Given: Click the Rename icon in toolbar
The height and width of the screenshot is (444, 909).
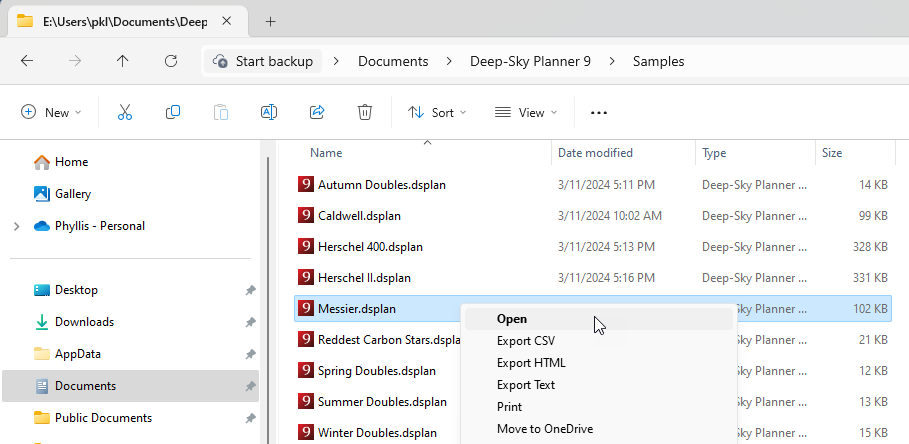Looking at the screenshot, I should [269, 113].
